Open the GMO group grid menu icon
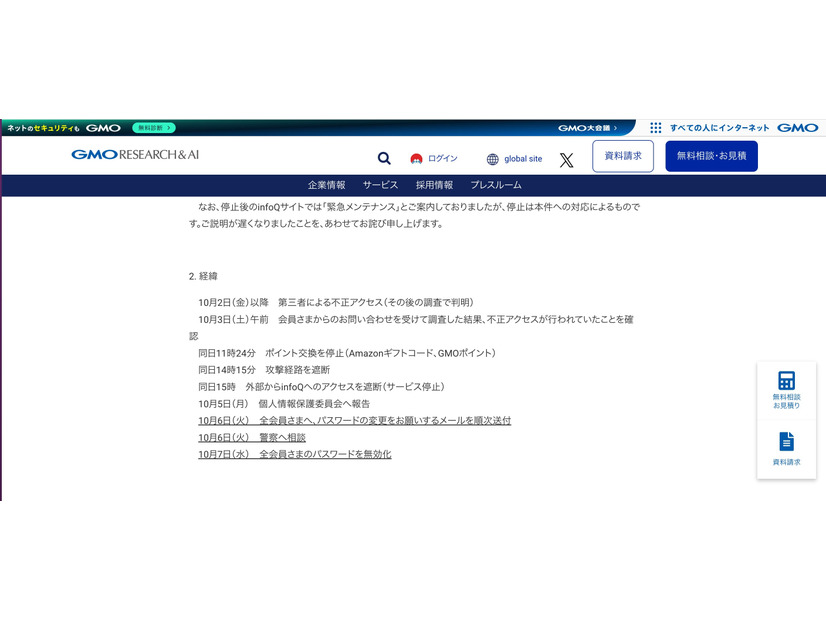The height and width of the screenshot is (620, 826). [655, 127]
